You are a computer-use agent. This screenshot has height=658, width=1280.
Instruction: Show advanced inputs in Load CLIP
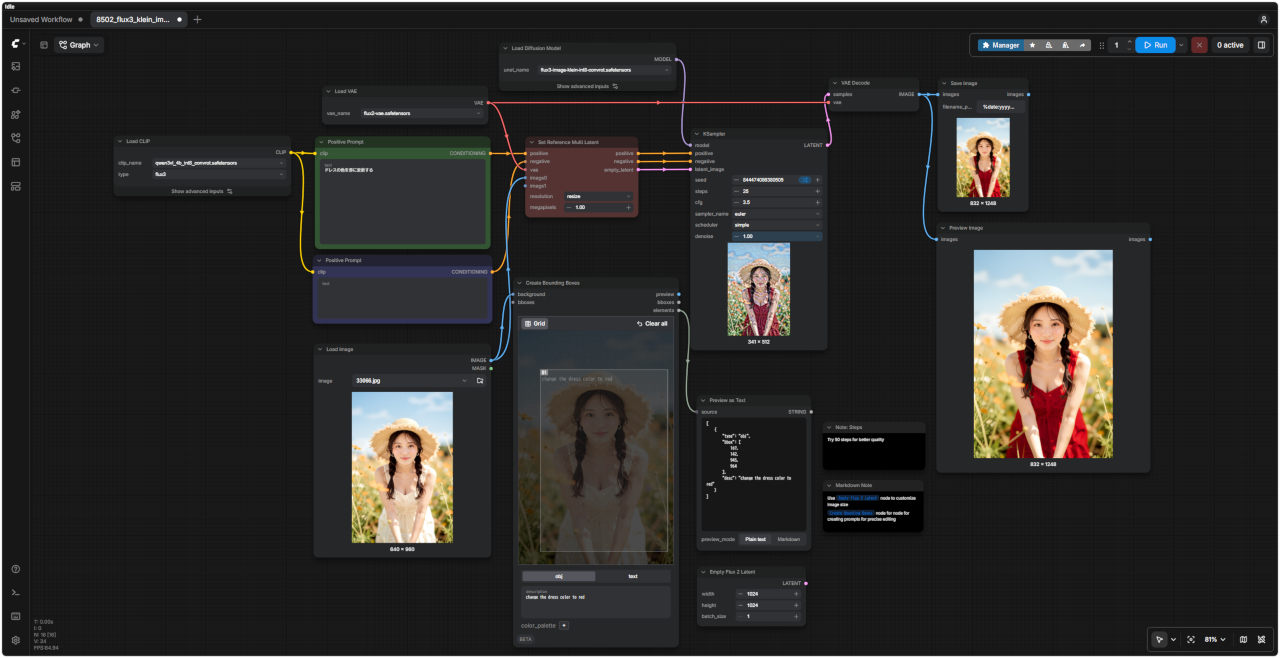click(202, 191)
